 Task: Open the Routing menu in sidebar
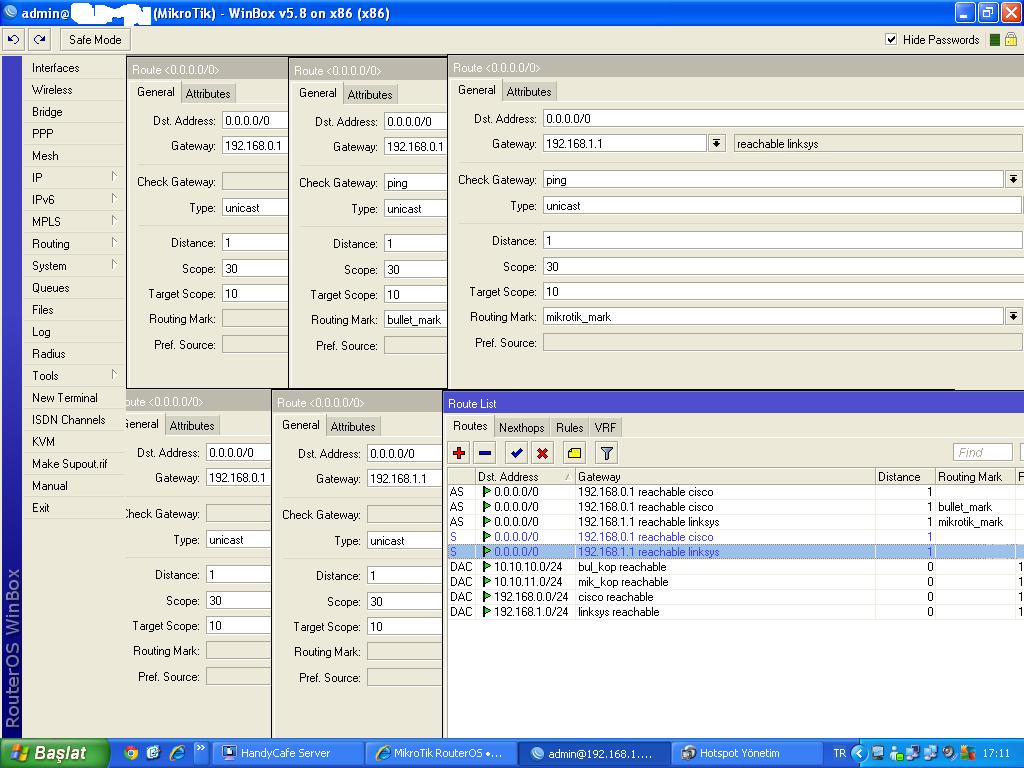[51, 244]
